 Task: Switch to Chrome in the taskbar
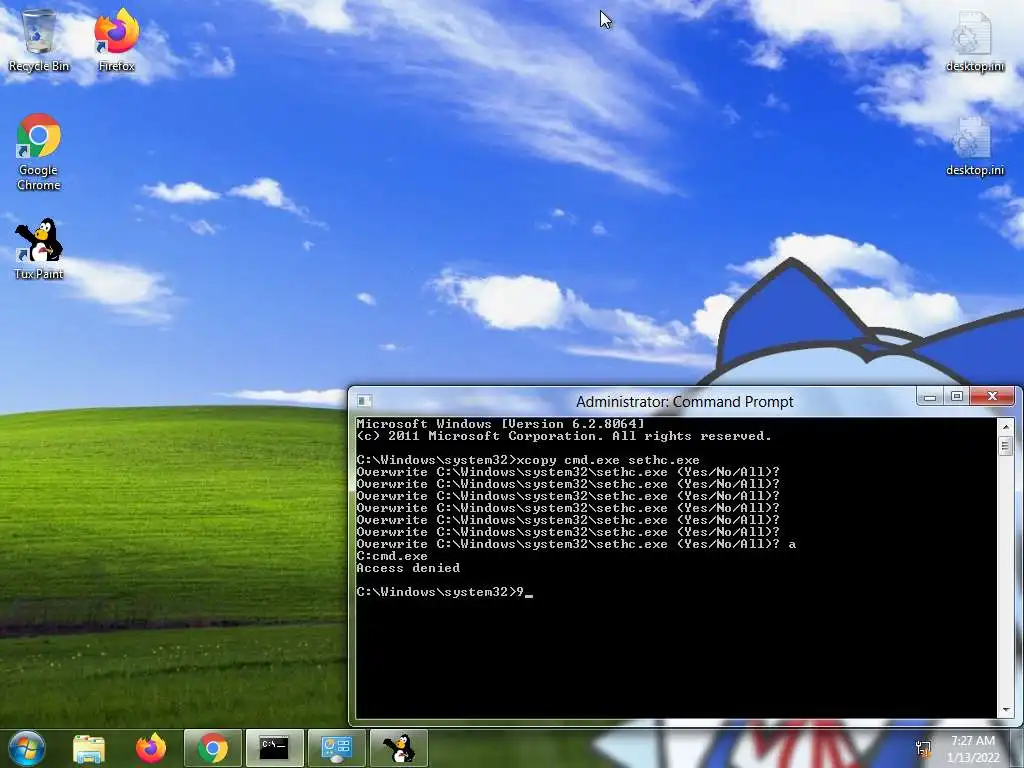pyautogui.click(x=213, y=748)
